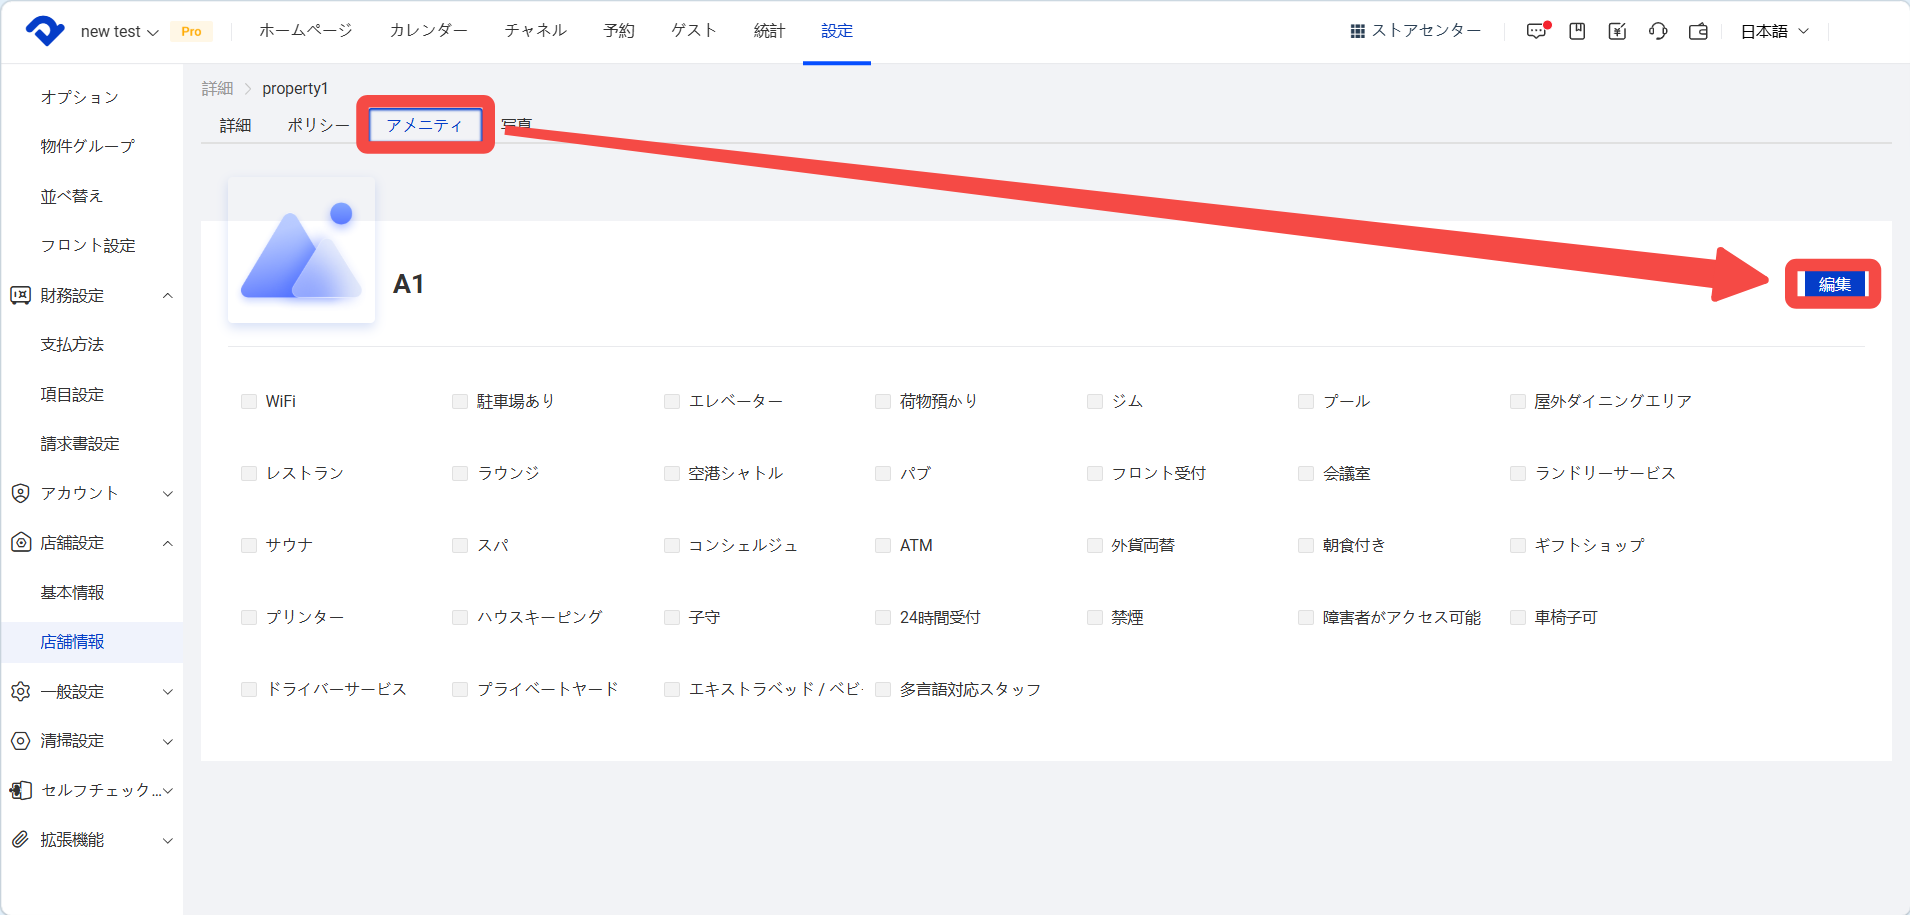The image size is (1910, 915).
Task: Switch to the ポリシー tab
Action: point(319,125)
